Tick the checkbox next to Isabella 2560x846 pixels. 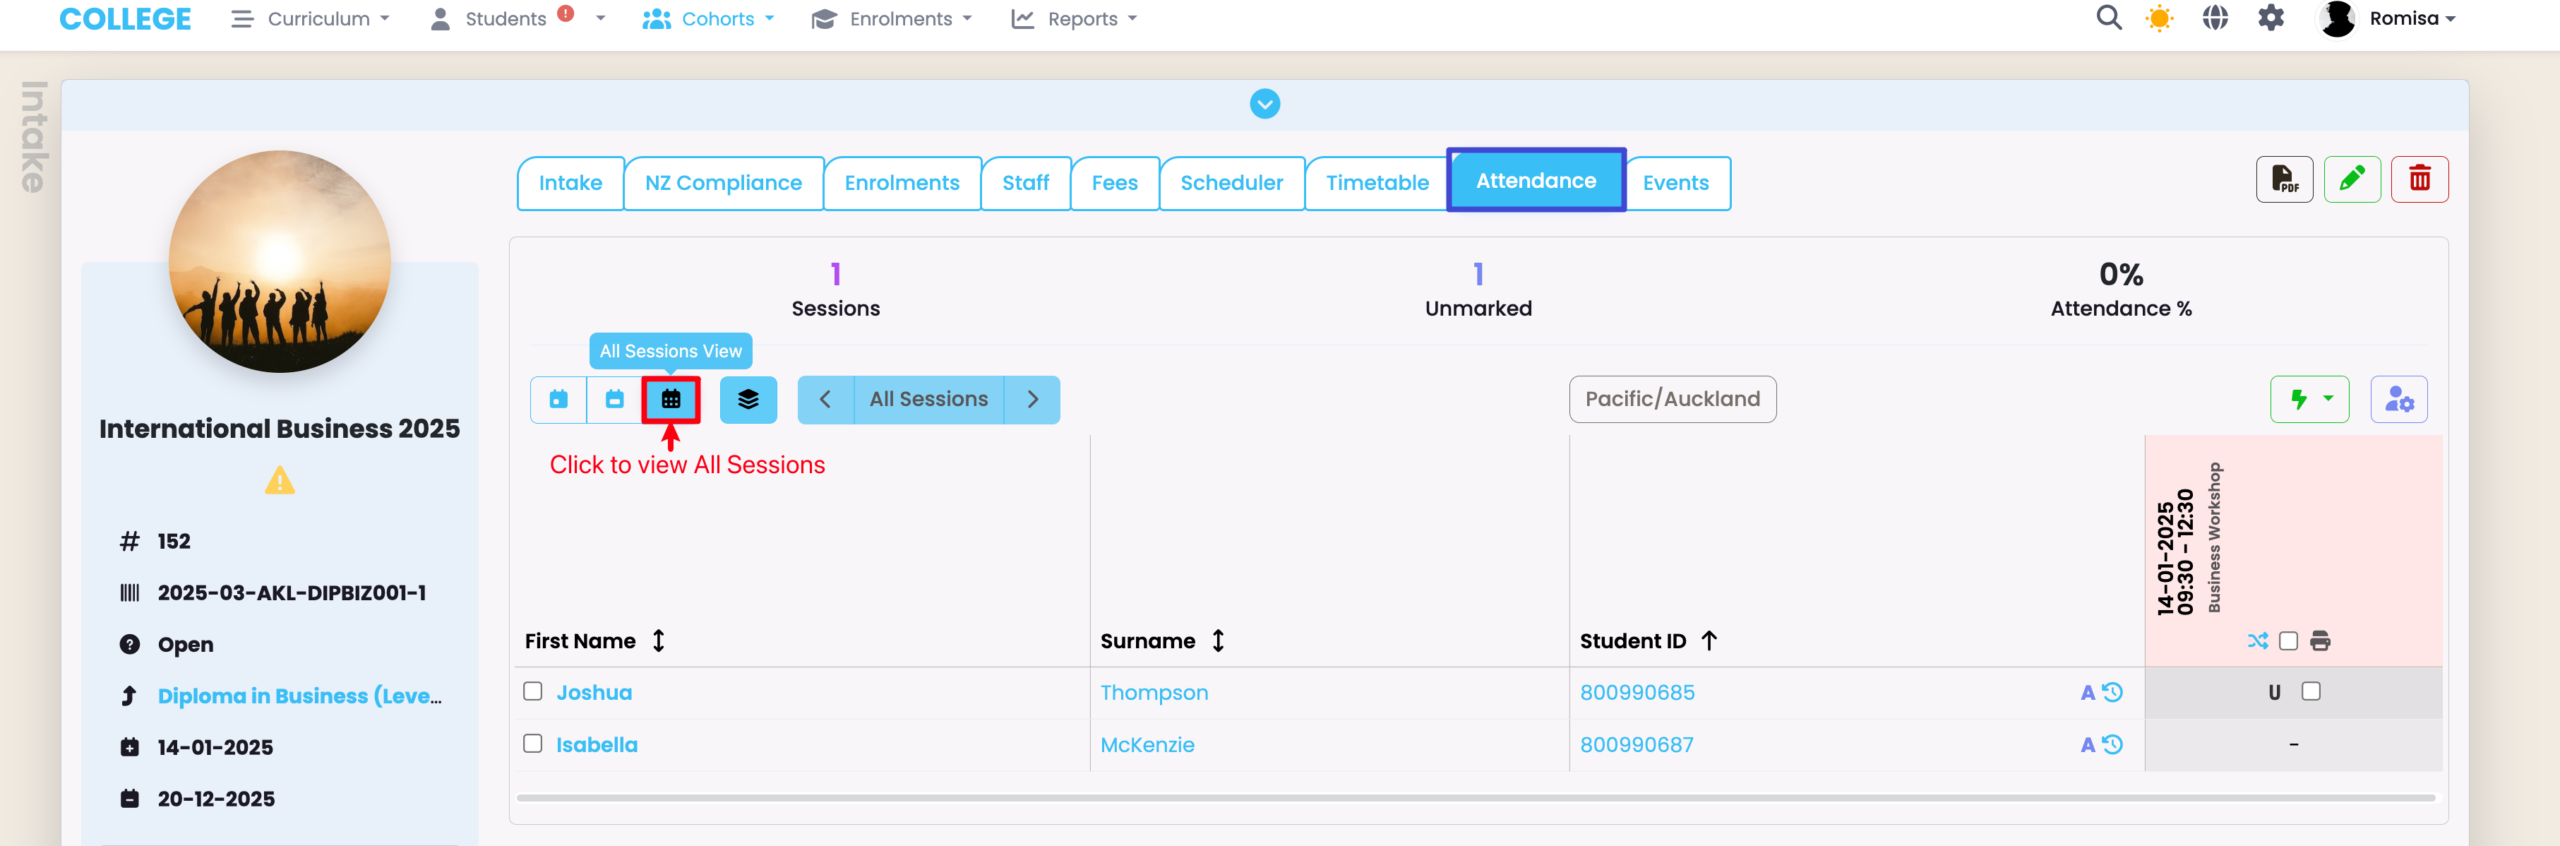(533, 744)
